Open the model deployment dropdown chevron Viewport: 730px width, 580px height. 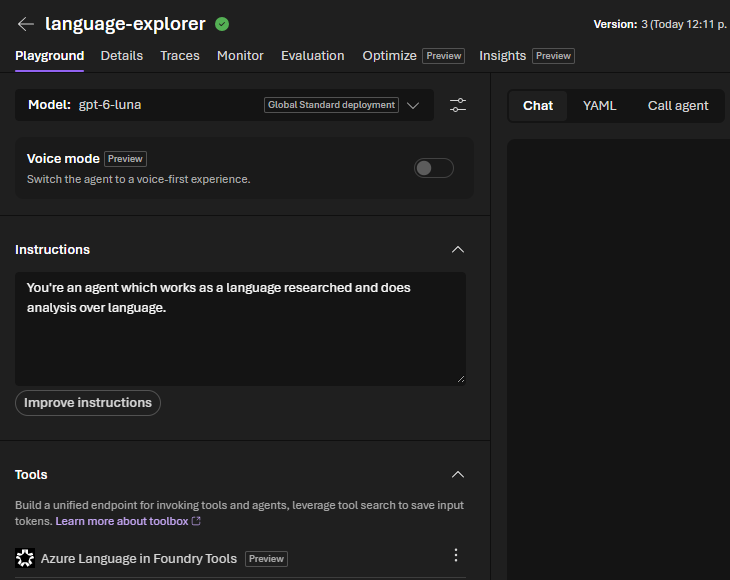pyautogui.click(x=412, y=105)
